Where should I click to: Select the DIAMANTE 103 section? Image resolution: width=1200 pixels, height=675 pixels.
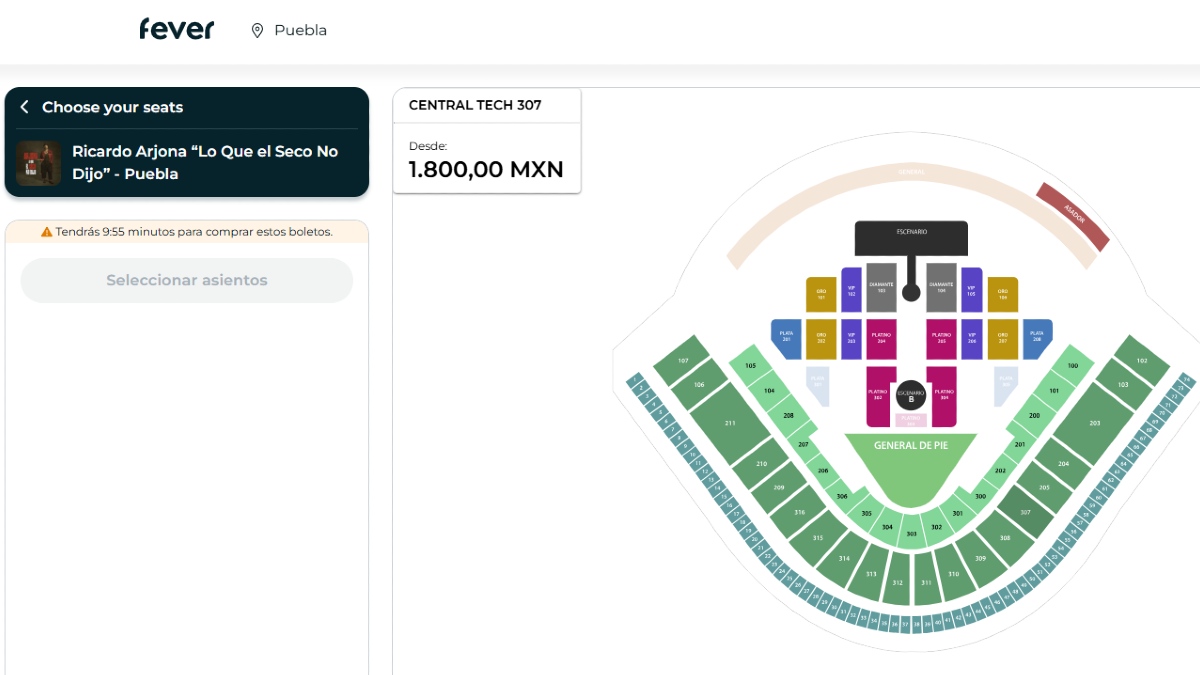pyautogui.click(x=881, y=287)
